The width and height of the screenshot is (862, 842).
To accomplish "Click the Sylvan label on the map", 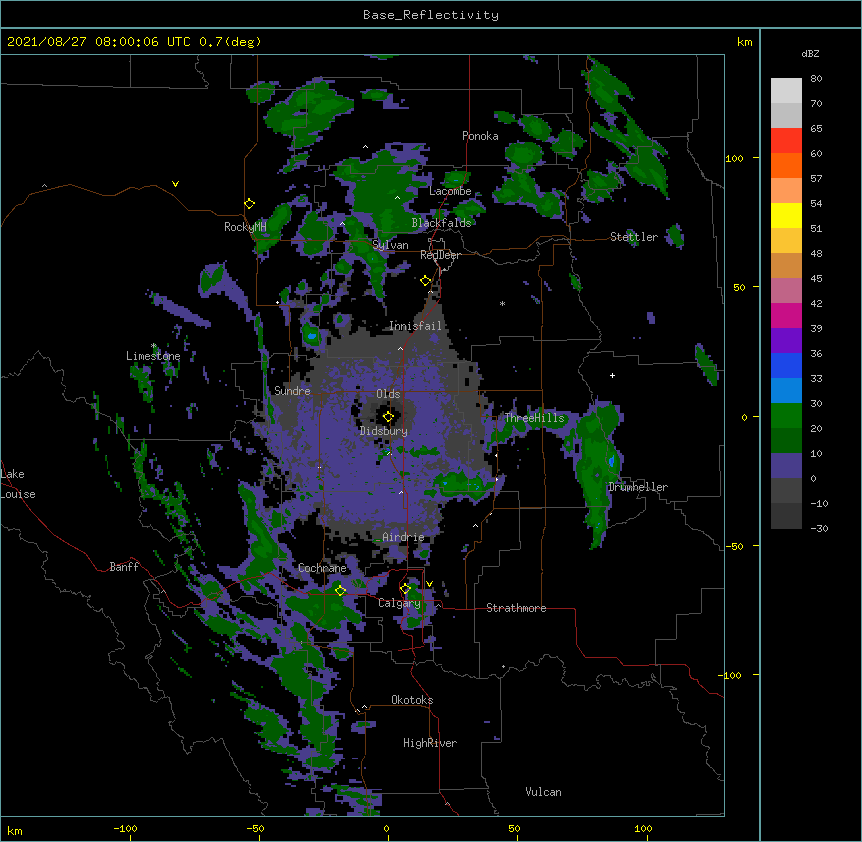I will pyautogui.click(x=390, y=245).
